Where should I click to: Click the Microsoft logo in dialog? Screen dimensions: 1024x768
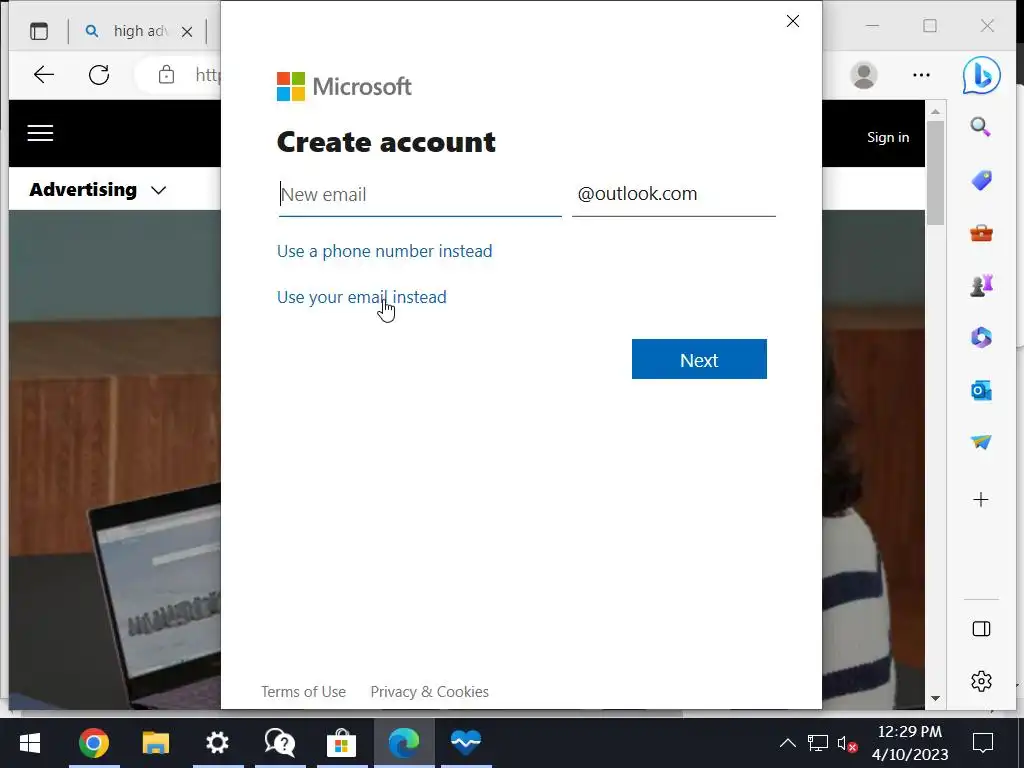click(344, 87)
